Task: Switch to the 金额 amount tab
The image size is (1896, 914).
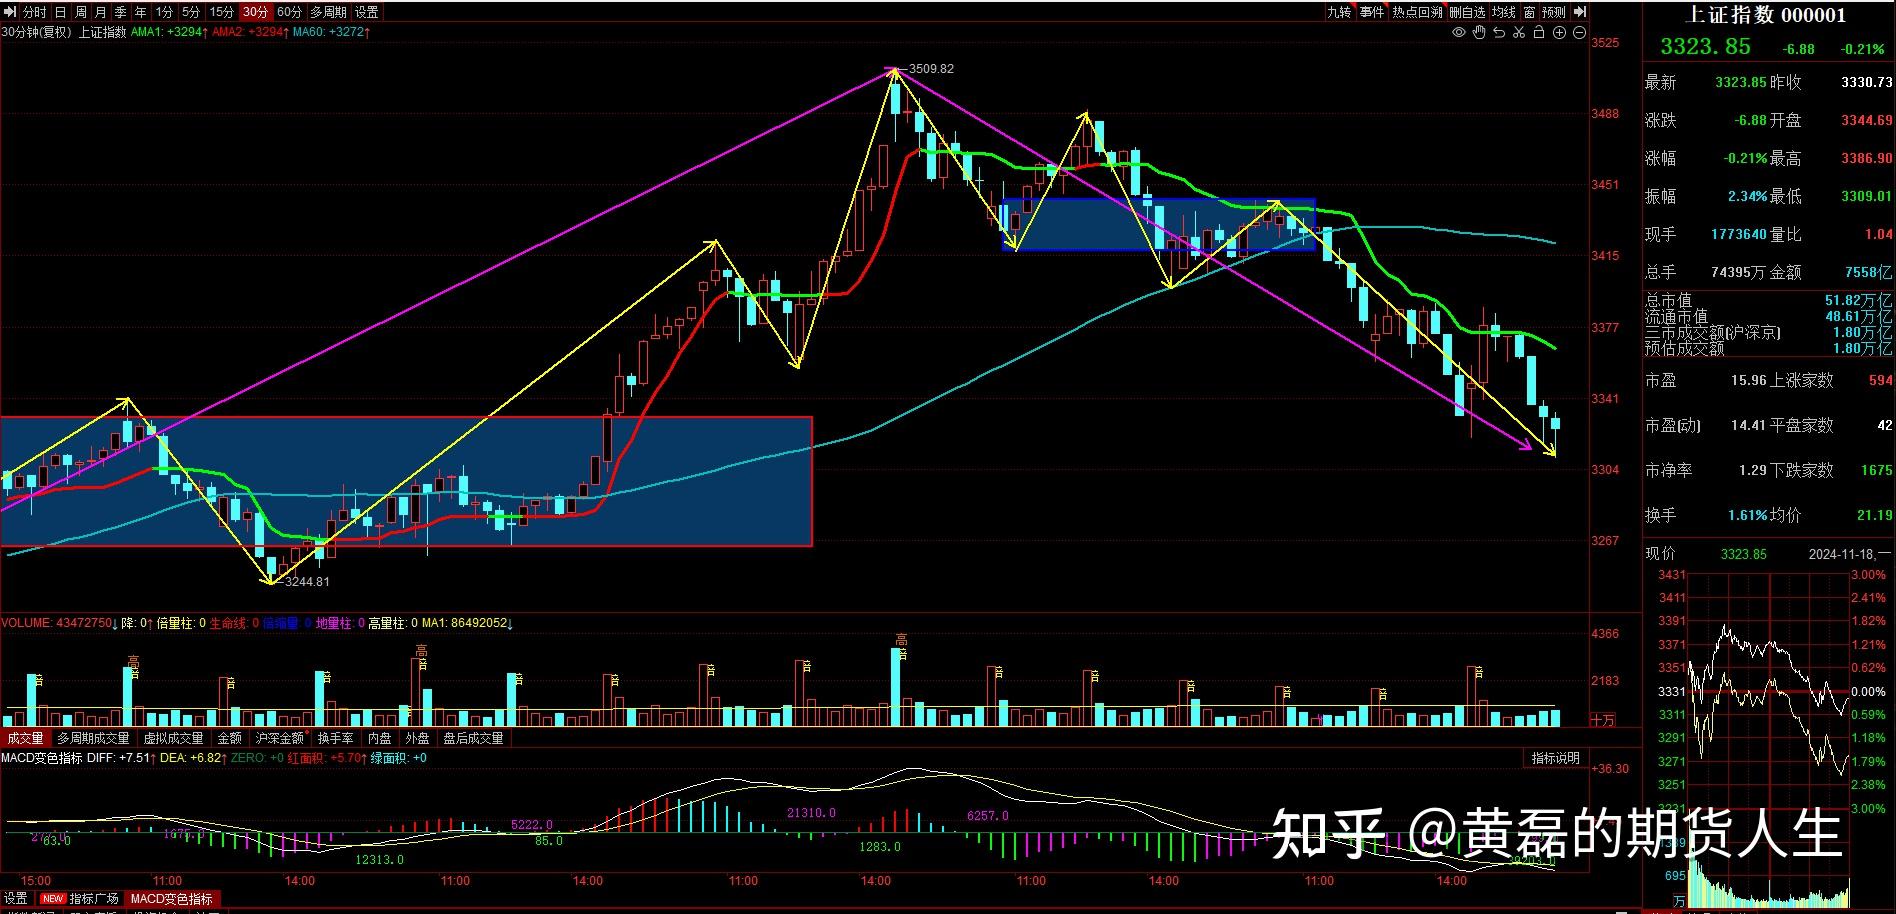Action: coord(230,738)
